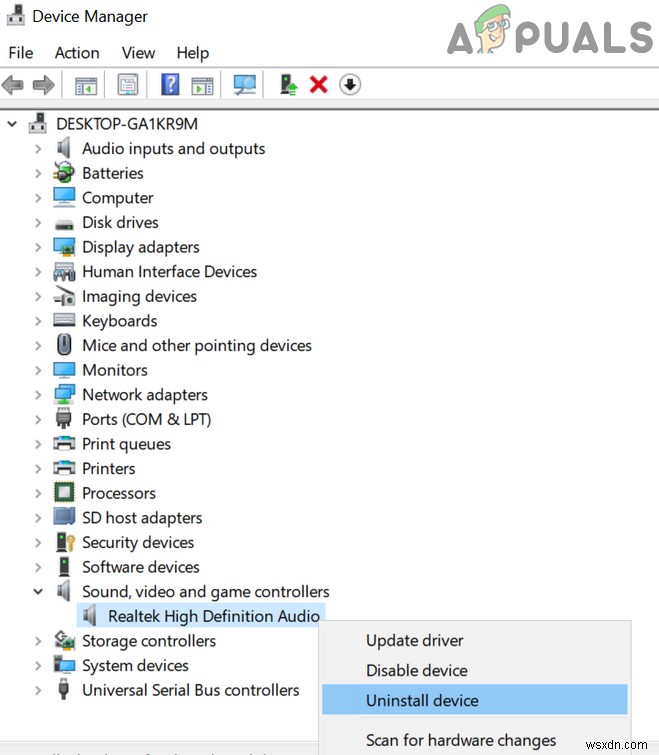Open the Help menu
659x755 pixels.
pos(193,52)
